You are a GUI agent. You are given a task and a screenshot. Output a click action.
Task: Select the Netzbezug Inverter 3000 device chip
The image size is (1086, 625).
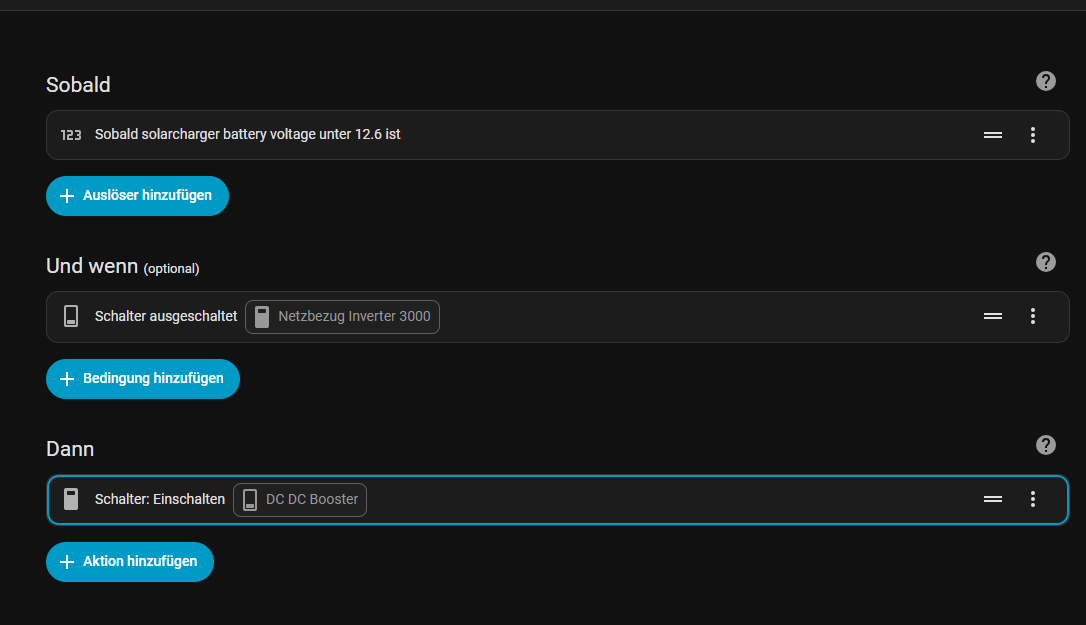[x=342, y=317]
